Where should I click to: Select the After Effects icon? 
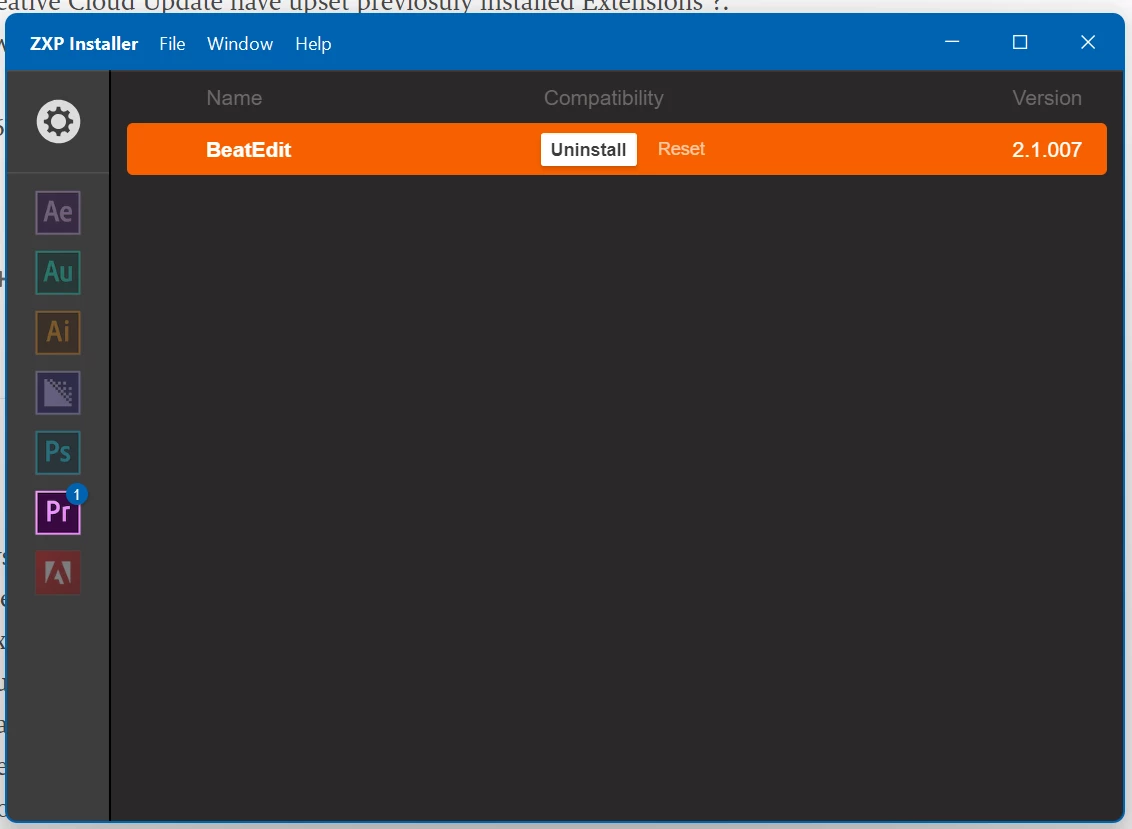pyautogui.click(x=58, y=212)
